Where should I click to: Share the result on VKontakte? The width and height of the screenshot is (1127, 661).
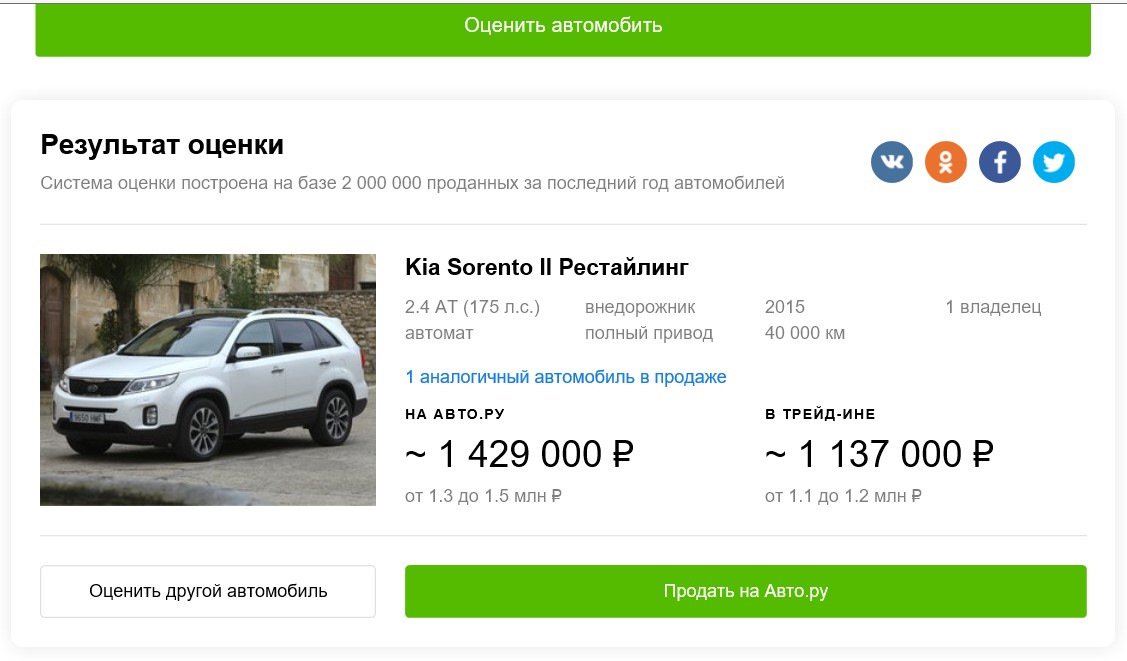pyautogui.click(x=891, y=162)
